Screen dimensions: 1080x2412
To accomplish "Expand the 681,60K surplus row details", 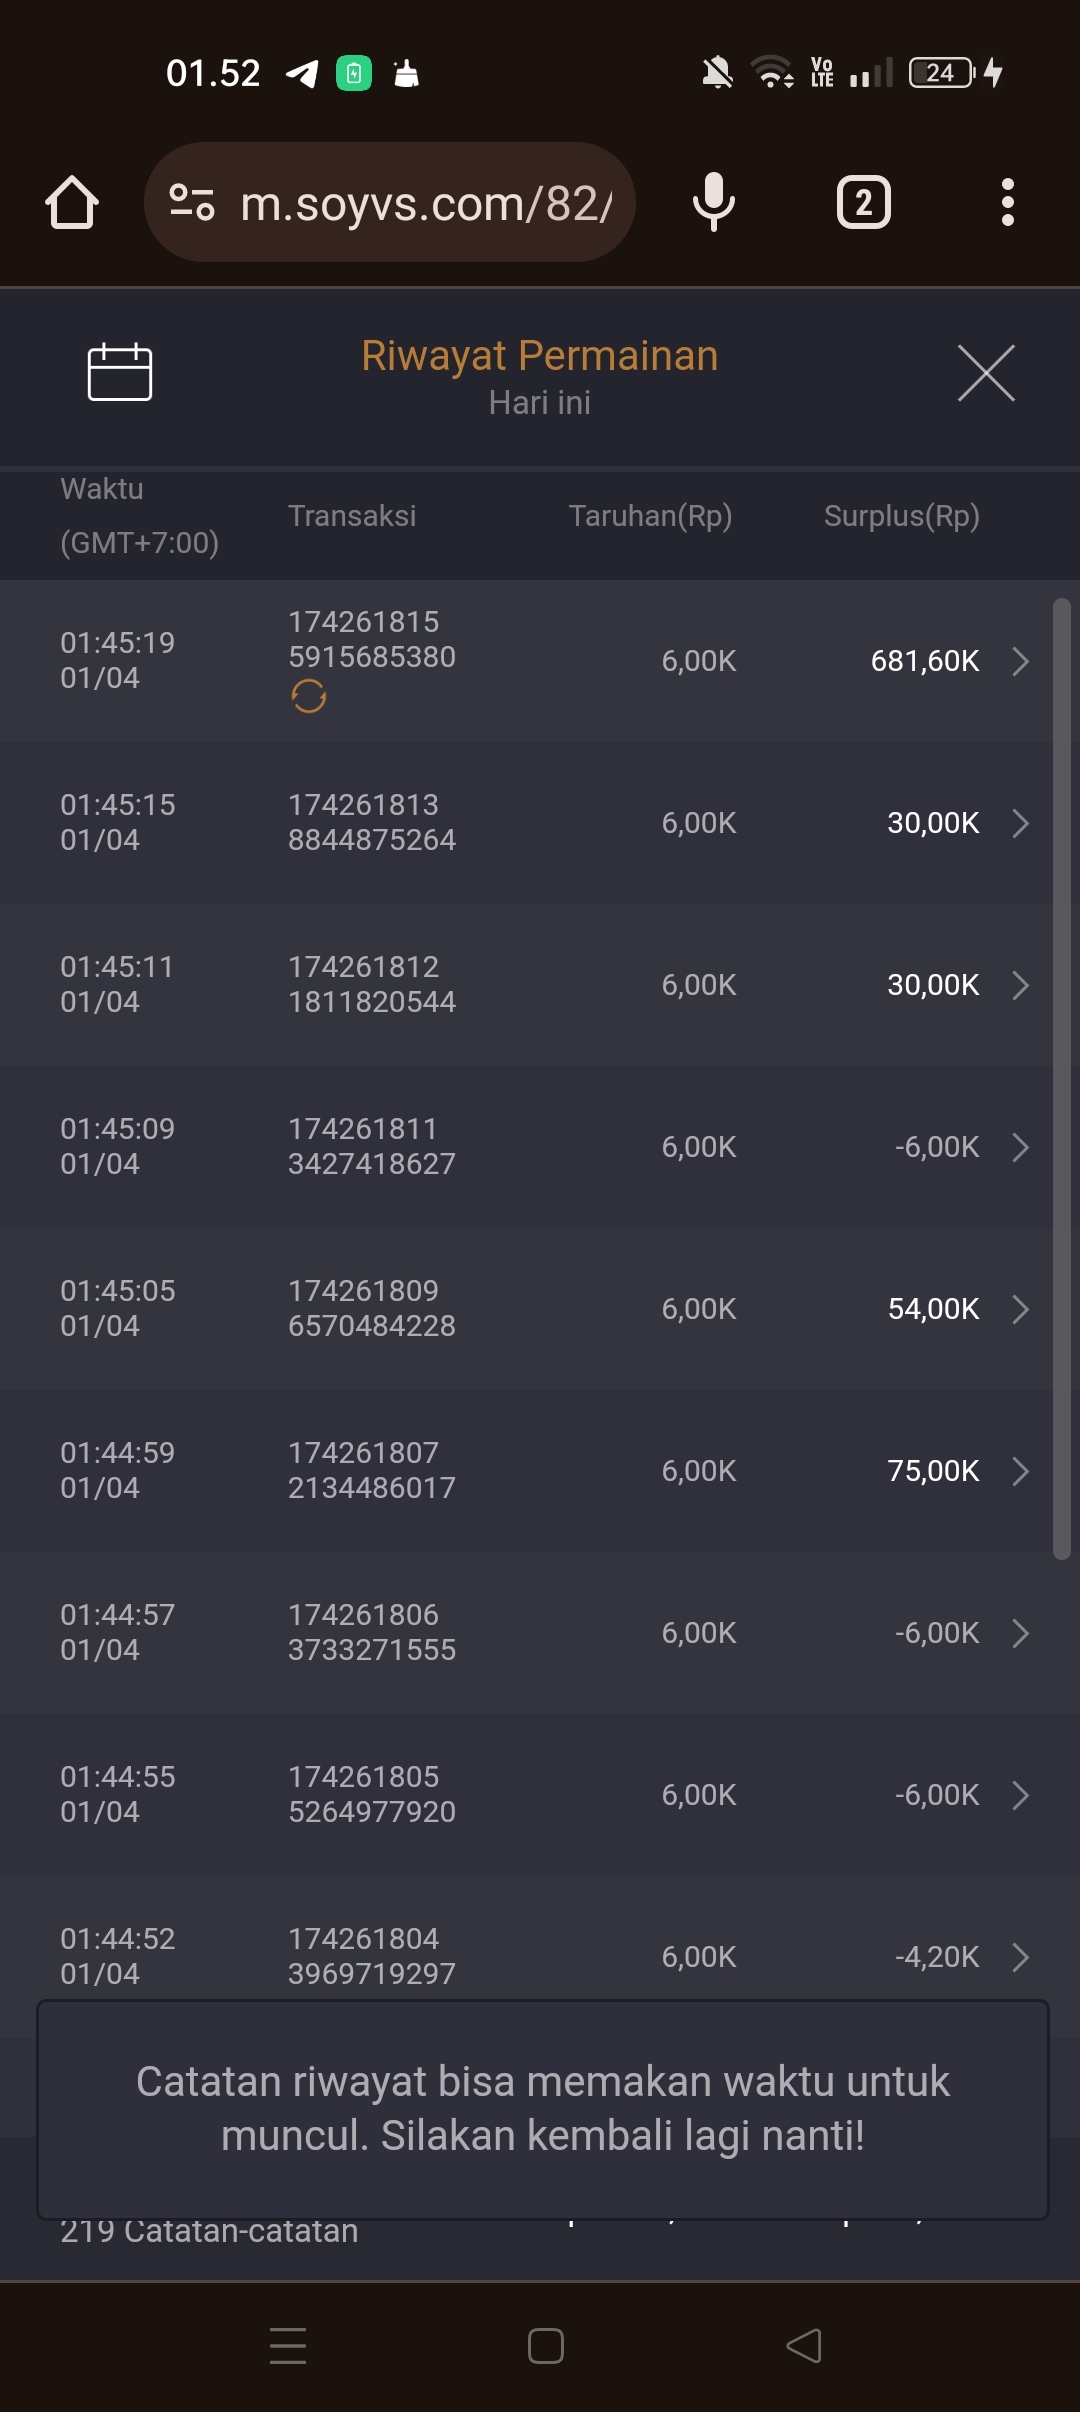I will 1020,661.
